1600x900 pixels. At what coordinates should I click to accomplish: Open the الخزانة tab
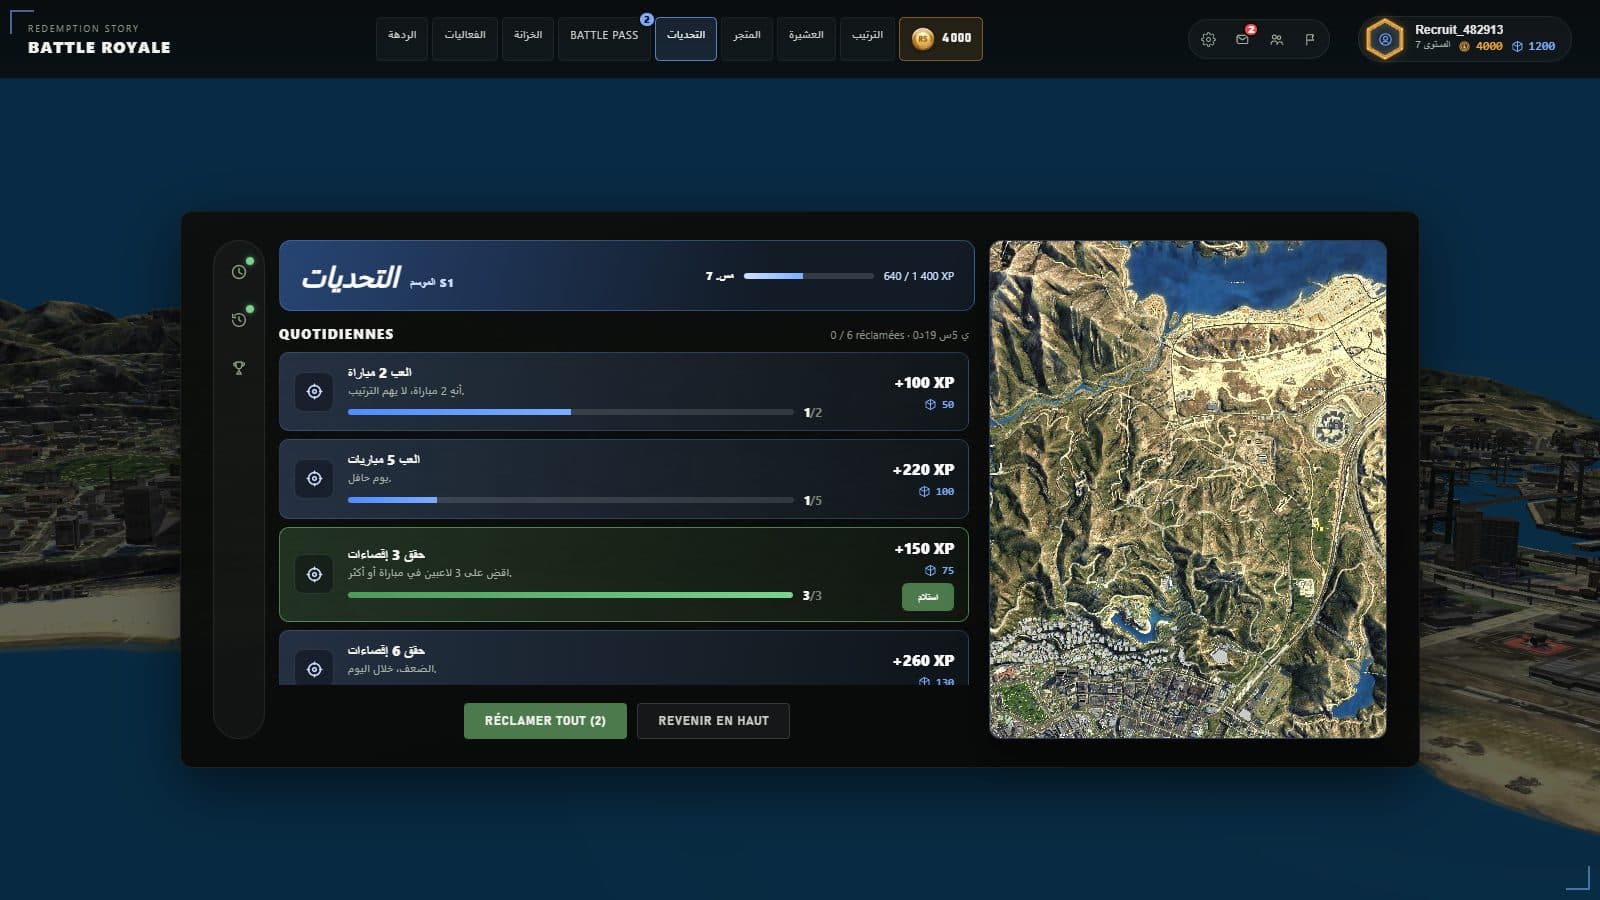point(528,38)
